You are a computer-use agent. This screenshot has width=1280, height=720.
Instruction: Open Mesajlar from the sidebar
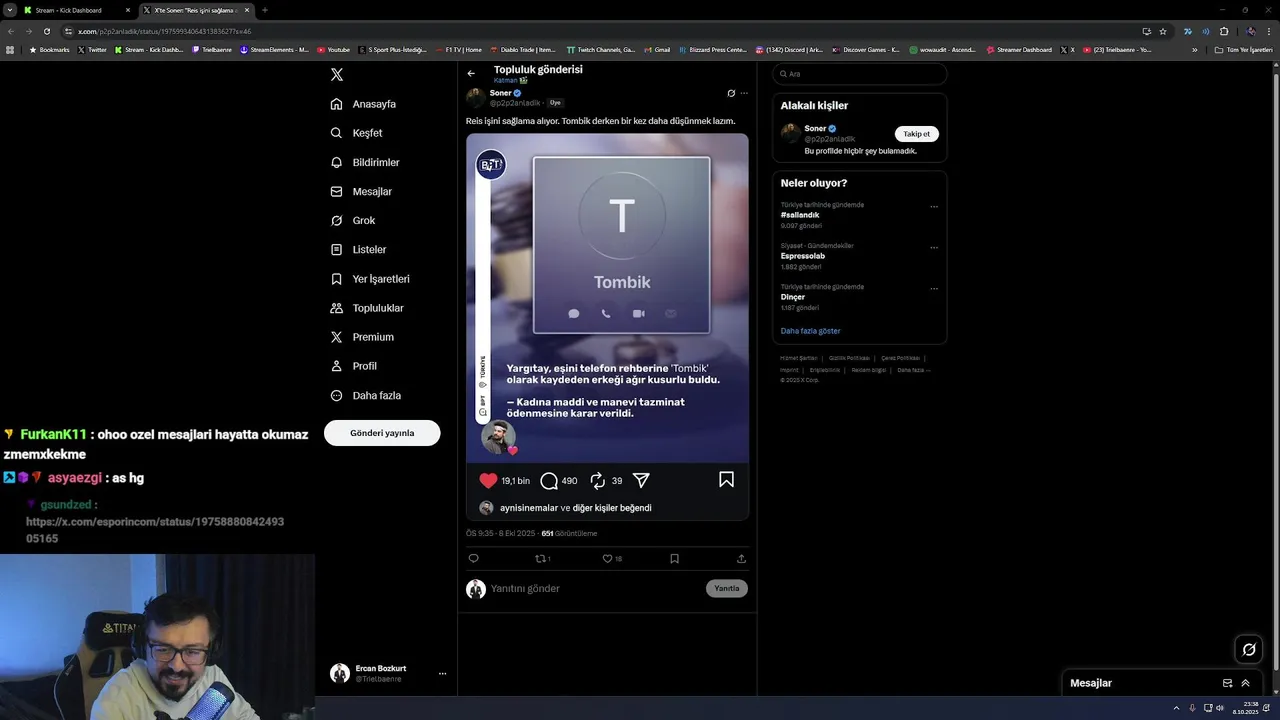point(361,191)
